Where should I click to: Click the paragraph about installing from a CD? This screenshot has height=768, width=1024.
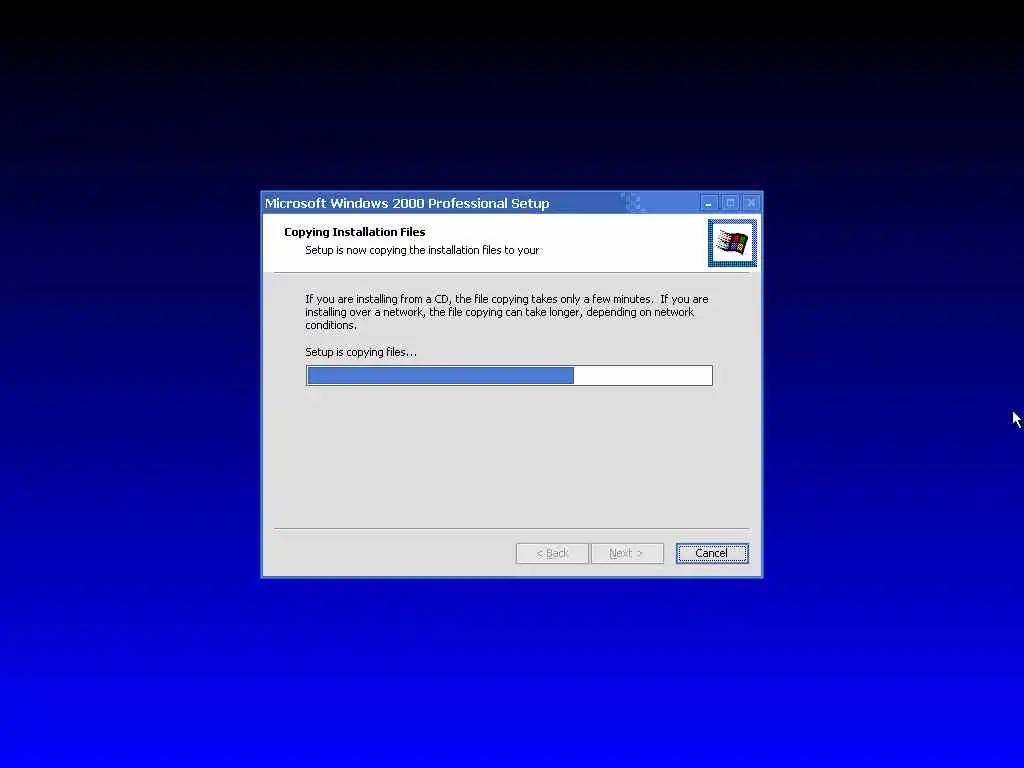click(x=507, y=312)
